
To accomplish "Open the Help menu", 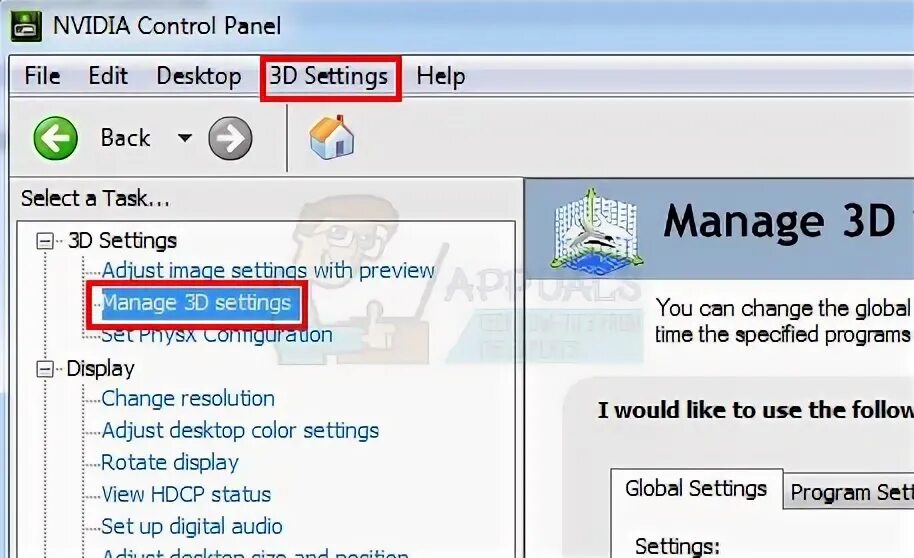I will (x=441, y=76).
